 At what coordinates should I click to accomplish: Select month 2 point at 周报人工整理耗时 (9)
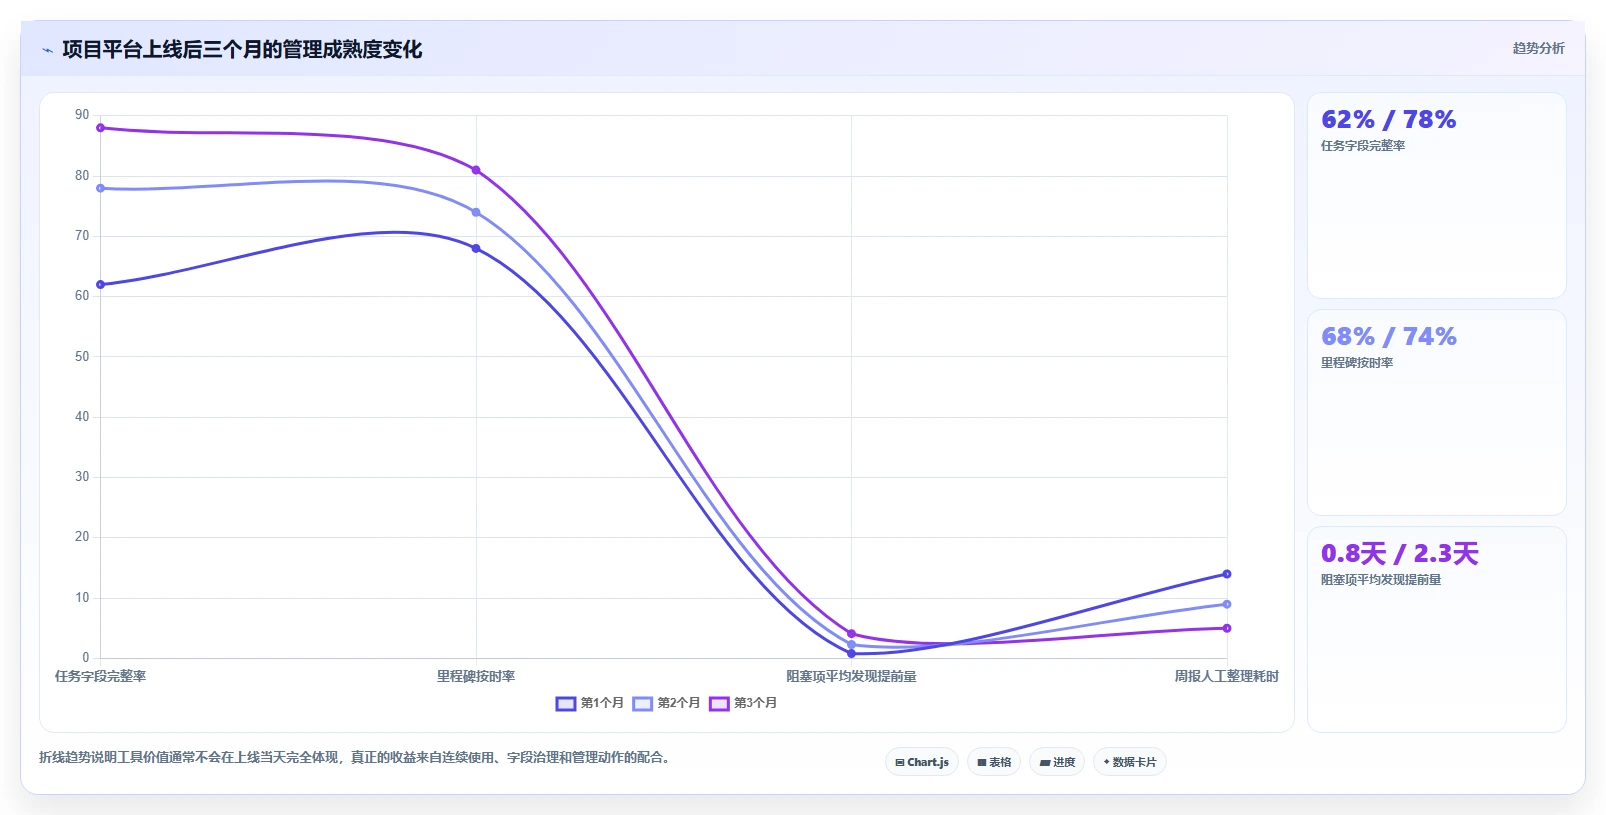point(1227,604)
